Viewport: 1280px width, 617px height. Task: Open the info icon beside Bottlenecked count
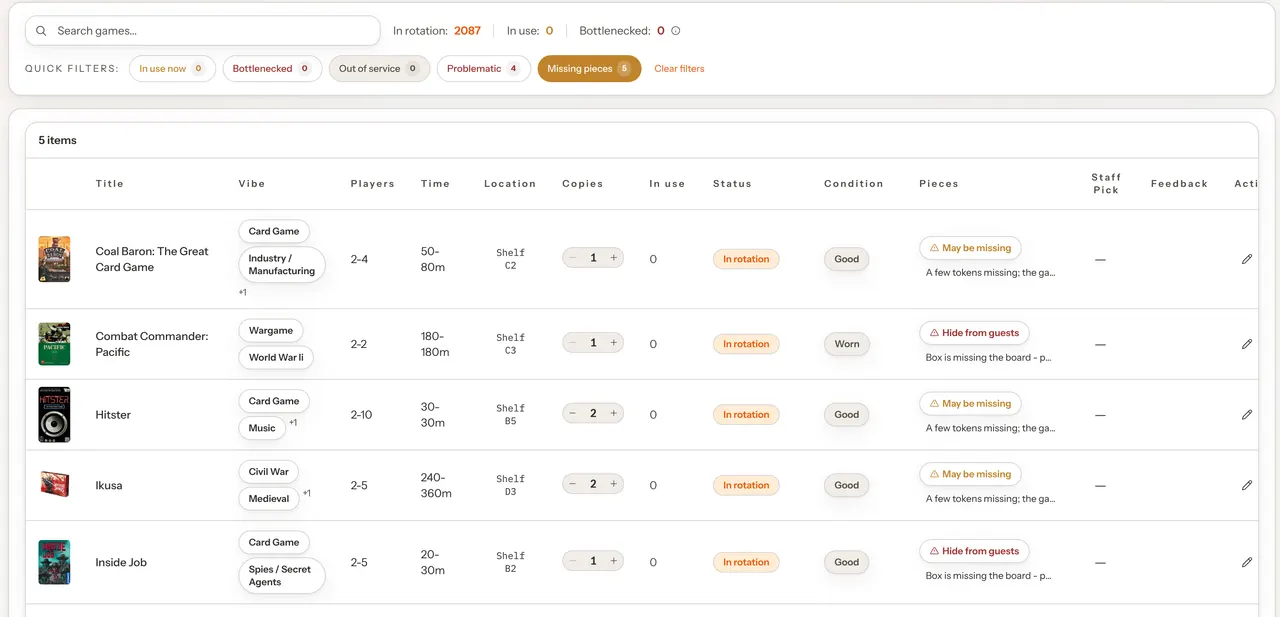point(676,31)
